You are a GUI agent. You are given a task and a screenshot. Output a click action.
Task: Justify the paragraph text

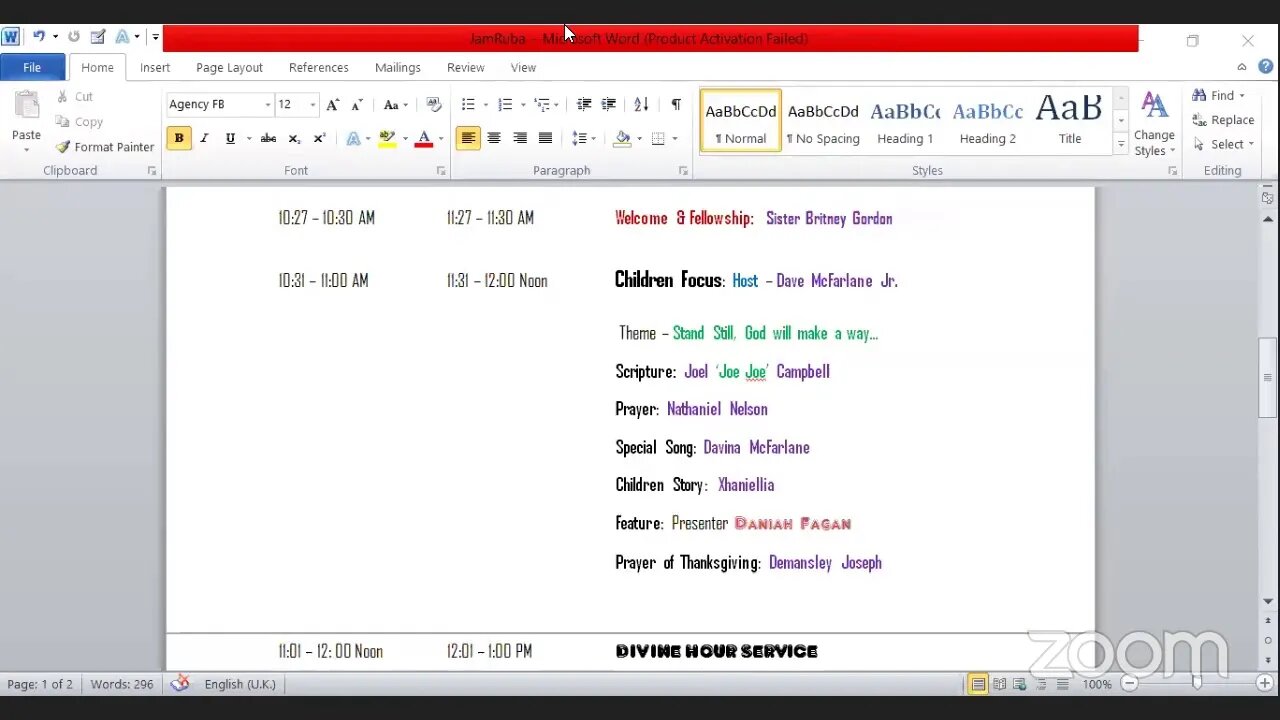pos(545,138)
